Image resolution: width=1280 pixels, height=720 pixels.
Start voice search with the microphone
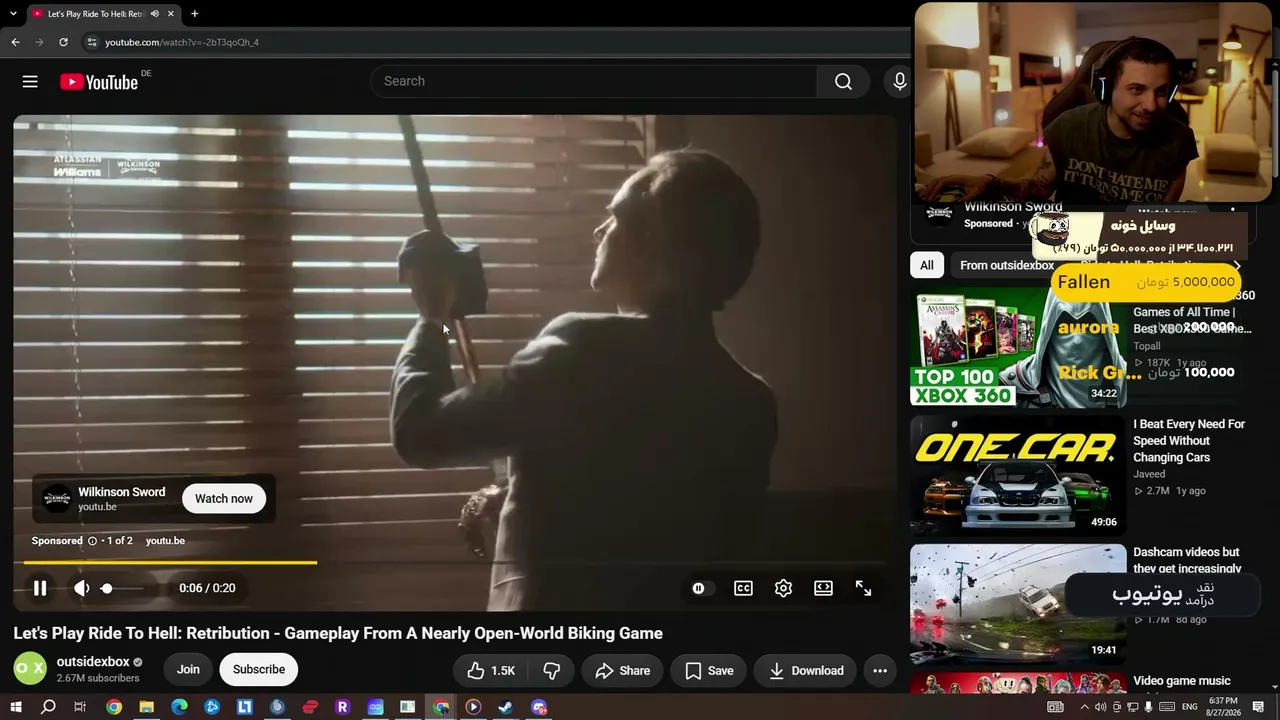click(899, 82)
